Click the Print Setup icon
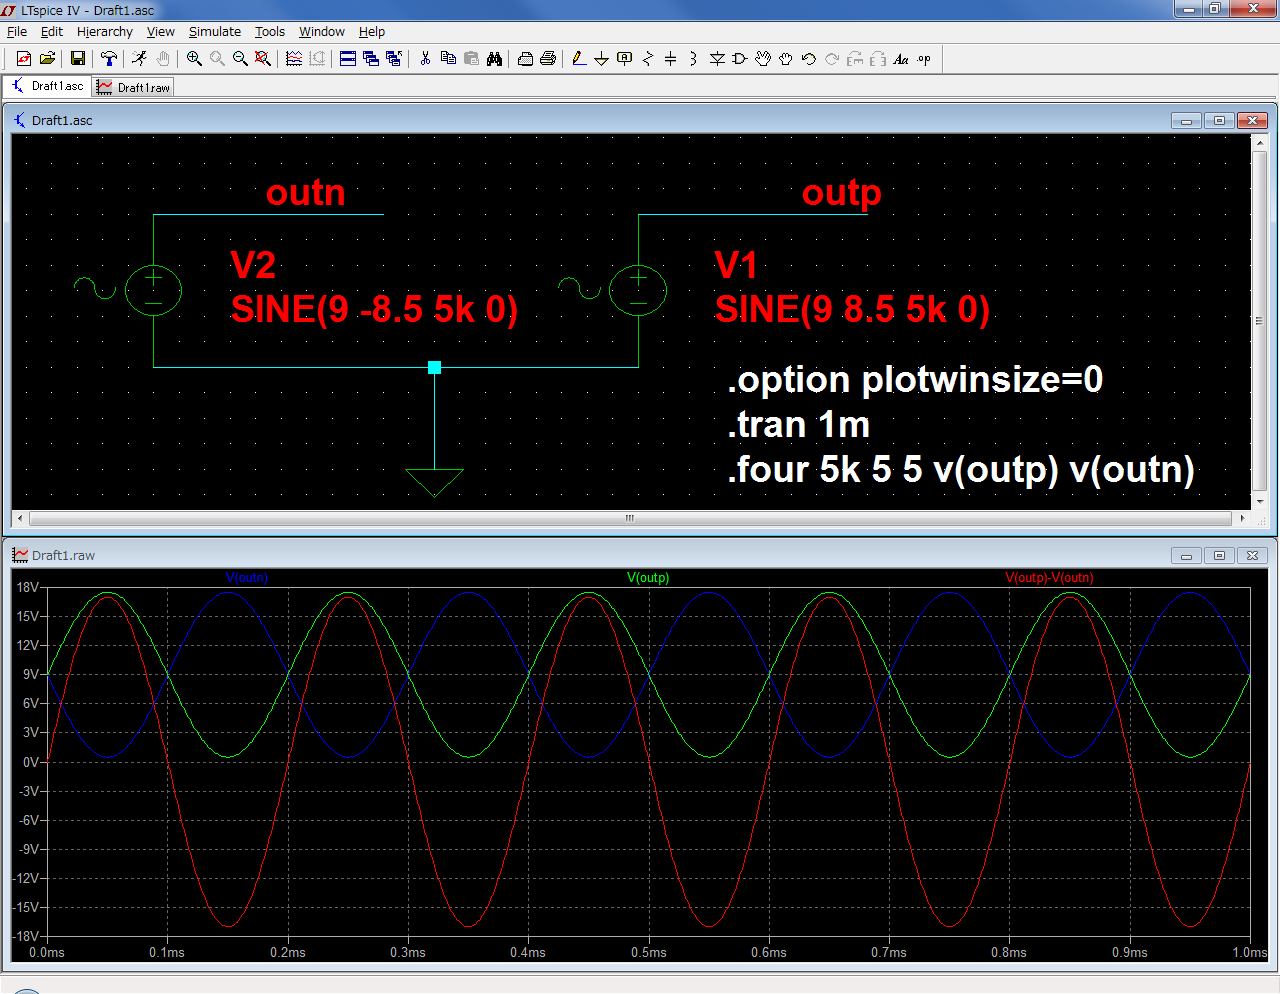Viewport: 1280px width, 994px height. 525,59
